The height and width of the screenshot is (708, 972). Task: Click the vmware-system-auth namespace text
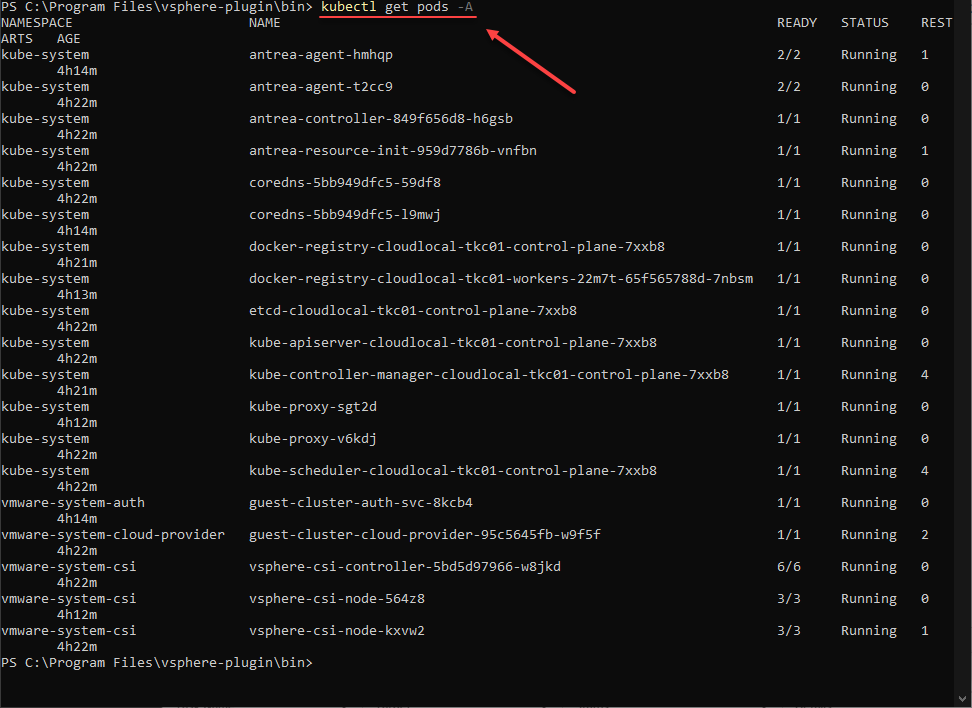(73, 503)
